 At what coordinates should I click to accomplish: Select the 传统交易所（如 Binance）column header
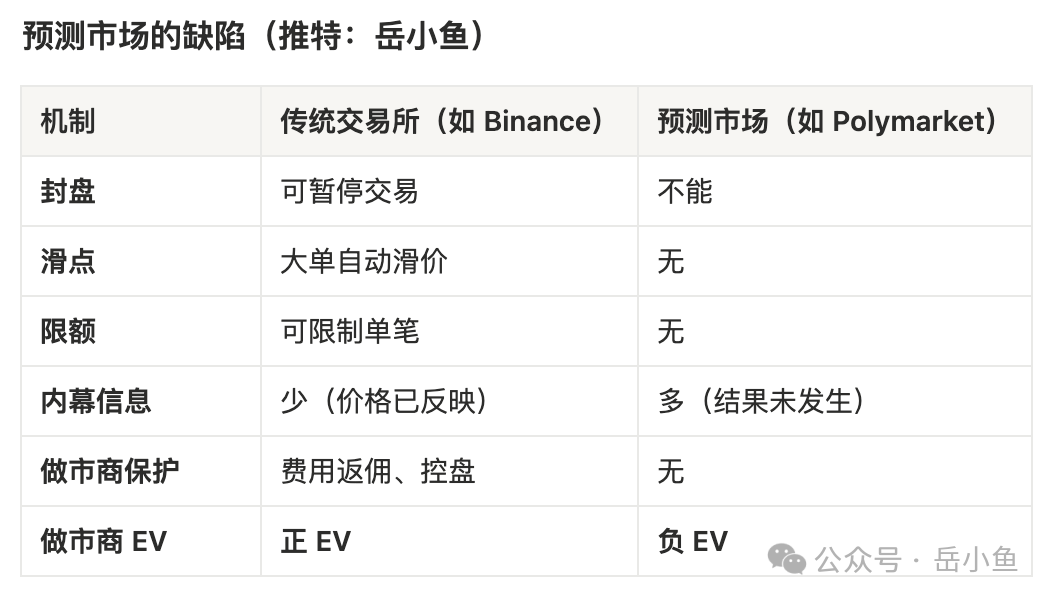coord(444,121)
